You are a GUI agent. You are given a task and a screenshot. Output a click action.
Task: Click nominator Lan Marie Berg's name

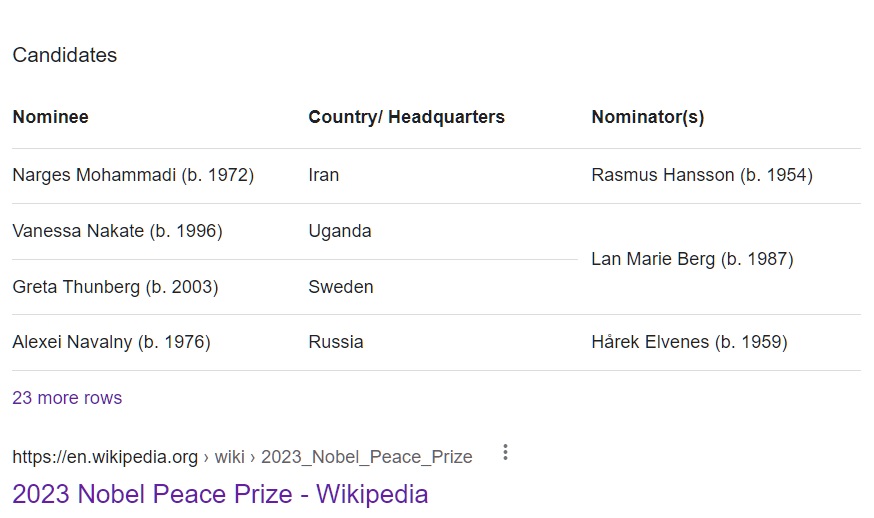click(692, 259)
